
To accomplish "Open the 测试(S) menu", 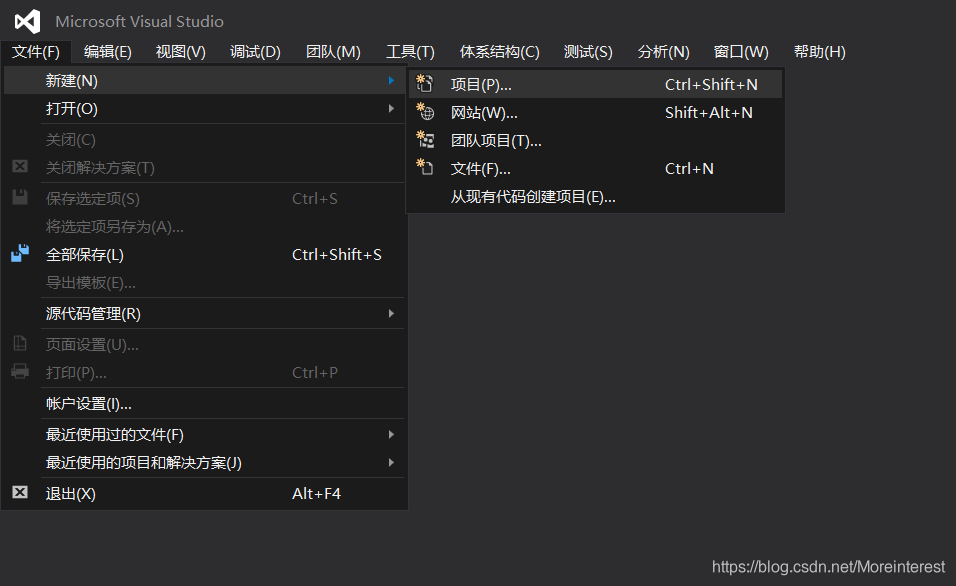I will coord(588,52).
